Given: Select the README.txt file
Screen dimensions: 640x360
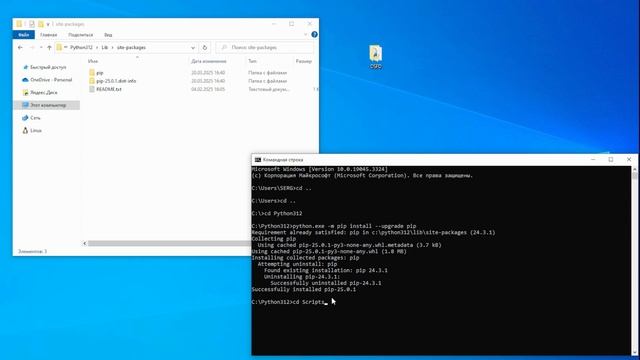Looking at the screenshot, I should [x=109, y=89].
